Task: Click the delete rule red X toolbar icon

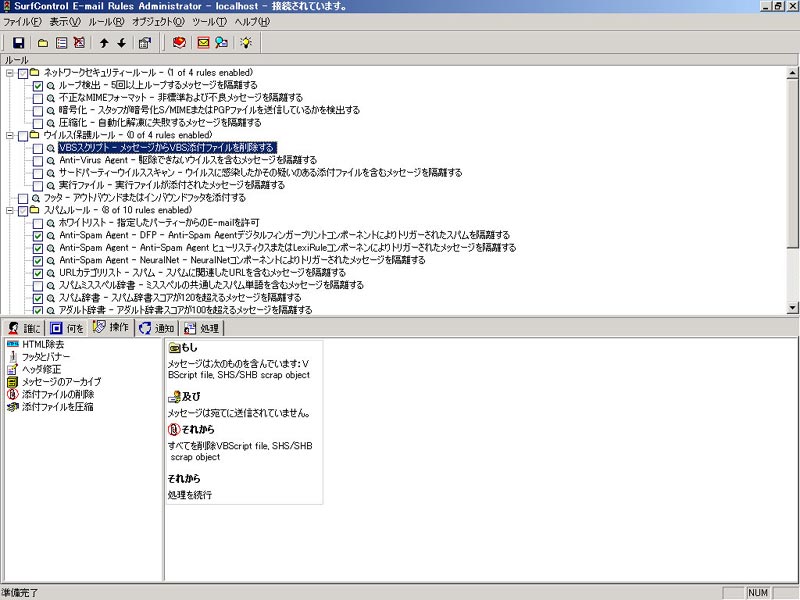Action: (x=79, y=43)
